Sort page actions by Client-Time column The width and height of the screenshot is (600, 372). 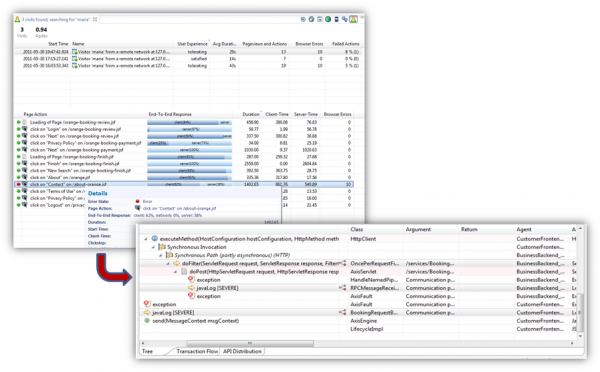pyautogui.click(x=277, y=114)
